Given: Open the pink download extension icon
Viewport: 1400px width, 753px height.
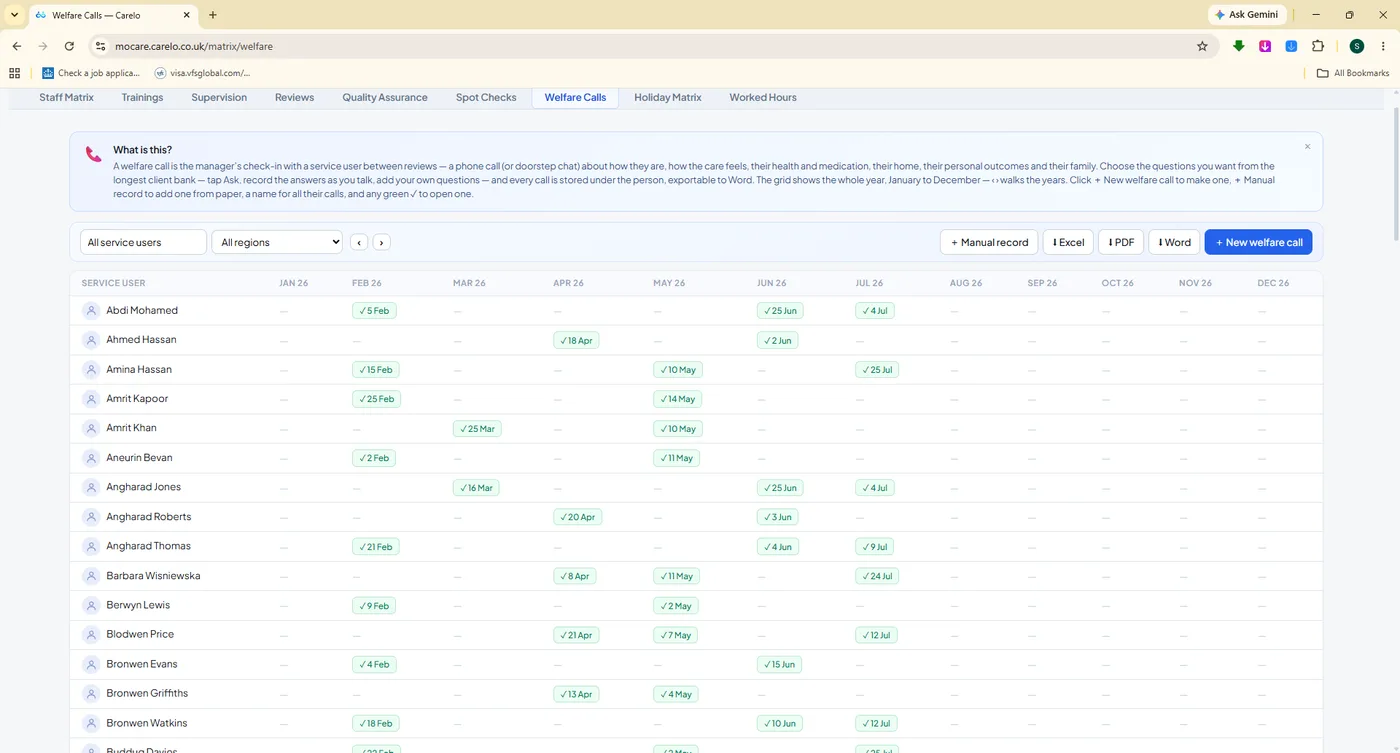Looking at the screenshot, I should pyautogui.click(x=1265, y=46).
